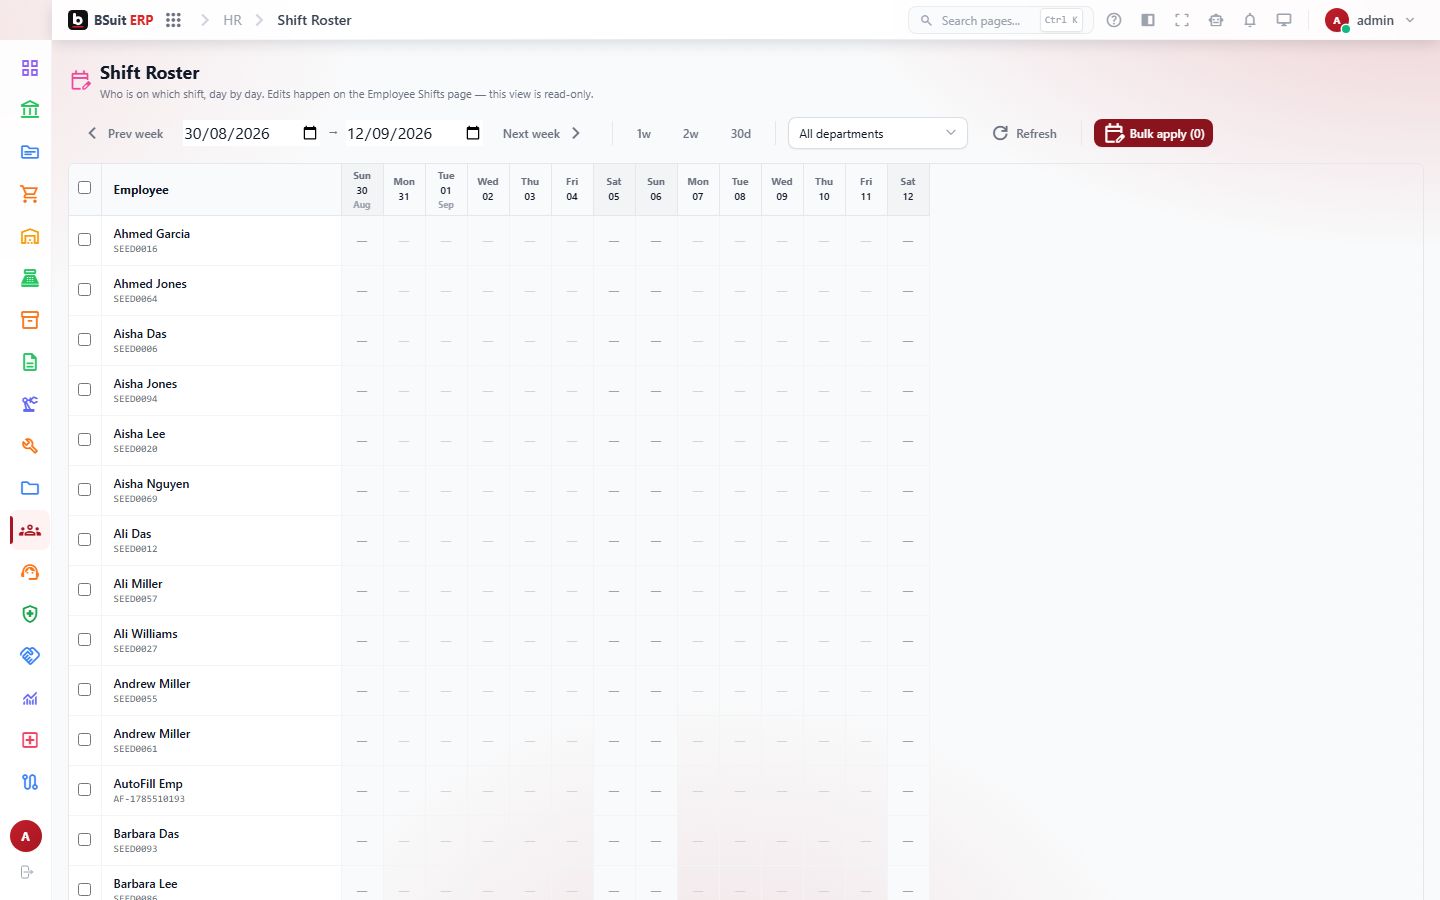Open the robot assistant icon in header

click(x=1216, y=20)
